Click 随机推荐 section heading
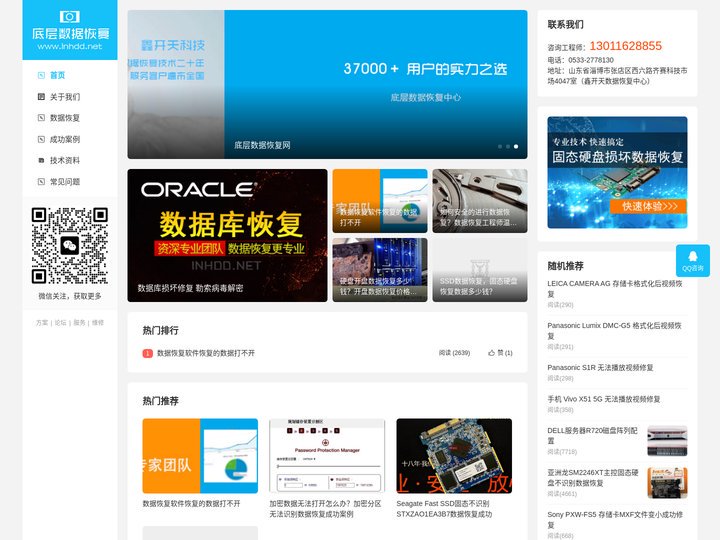The image size is (720, 540). point(565,266)
